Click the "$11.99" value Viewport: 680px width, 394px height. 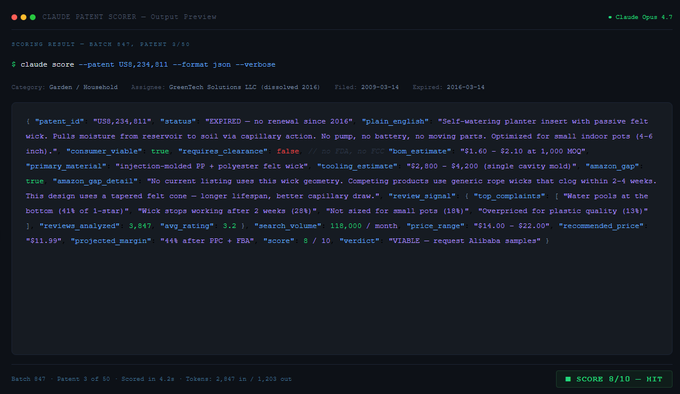44,241
